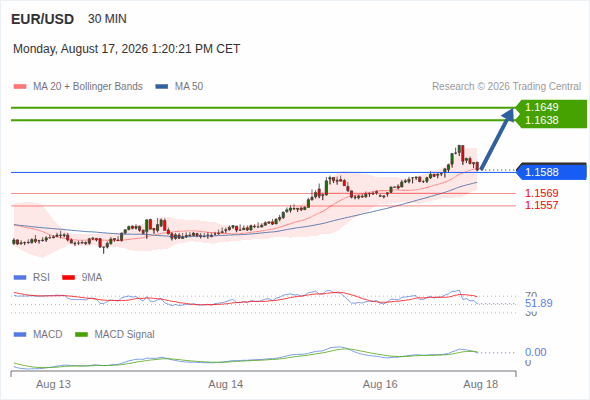Click the MA 50 blue legend swatch
Image resolution: width=590 pixels, height=400 pixels.
pos(162,87)
